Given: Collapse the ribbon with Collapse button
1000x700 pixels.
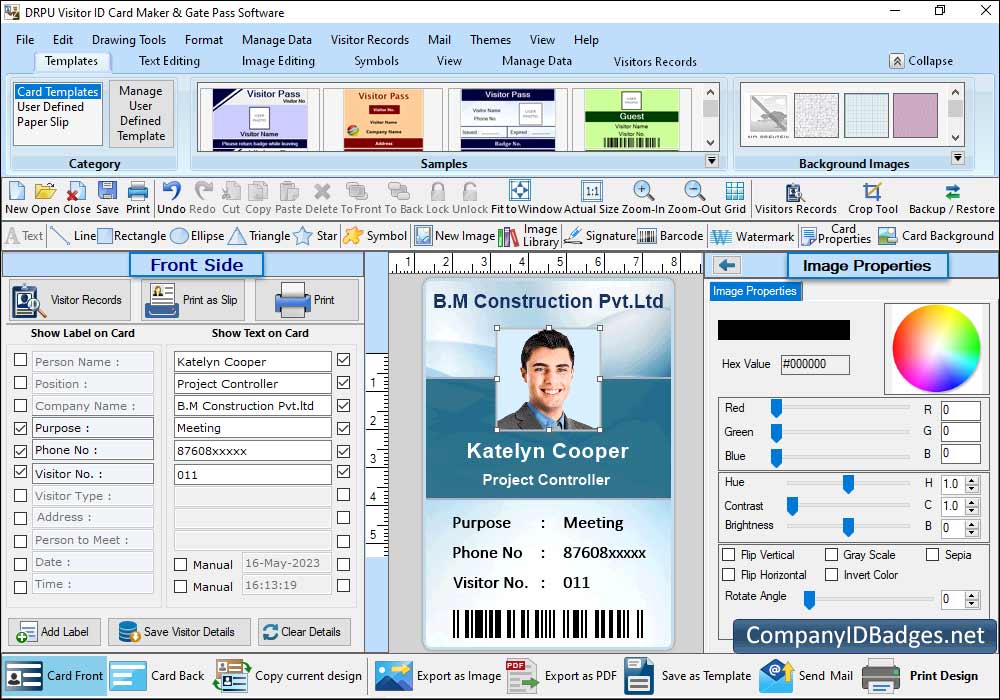Looking at the screenshot, I should (922, 61).
